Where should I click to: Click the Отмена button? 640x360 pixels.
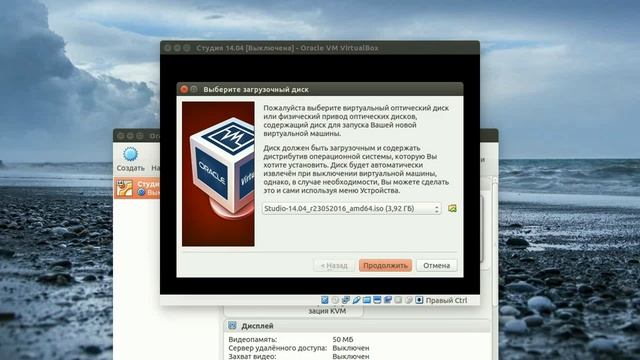[x=436, y=265]
